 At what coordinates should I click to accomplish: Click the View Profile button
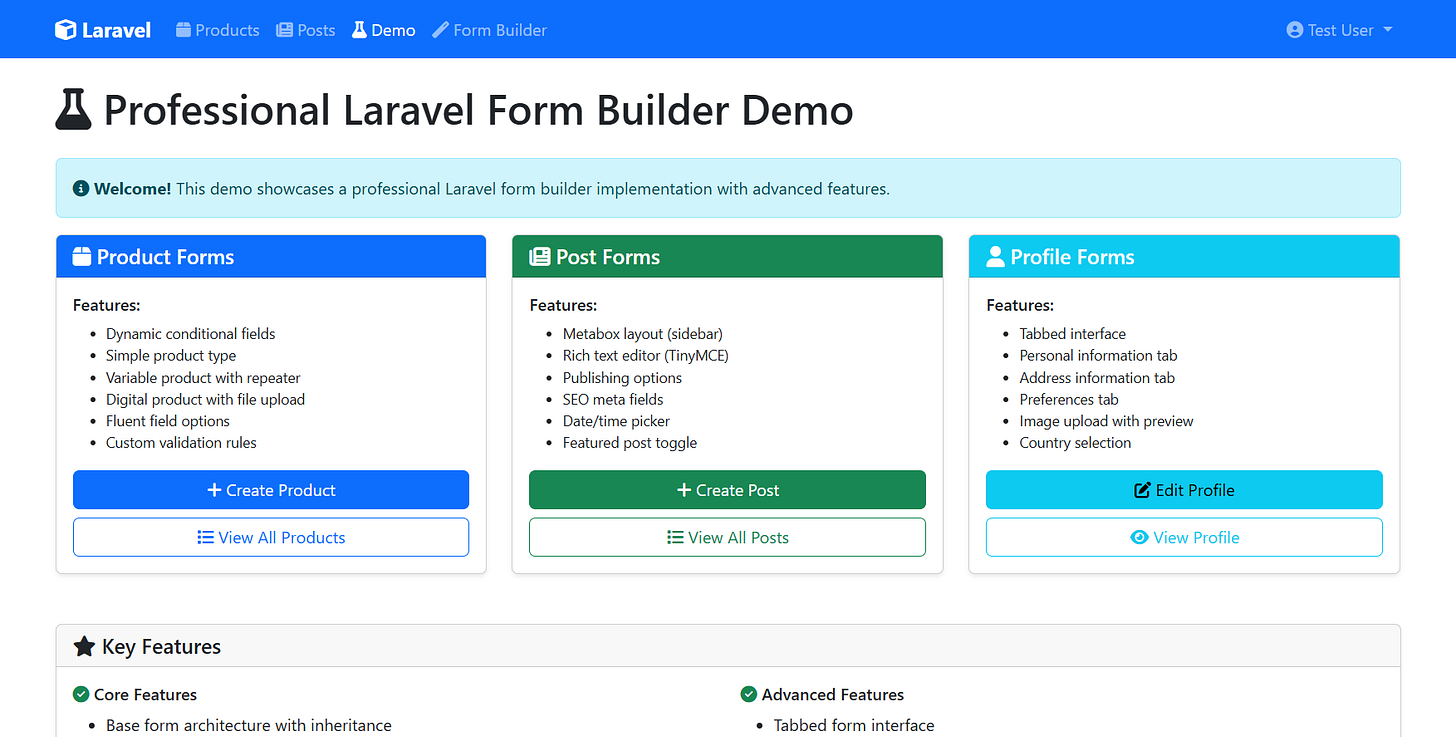(x=1184, y=537)
